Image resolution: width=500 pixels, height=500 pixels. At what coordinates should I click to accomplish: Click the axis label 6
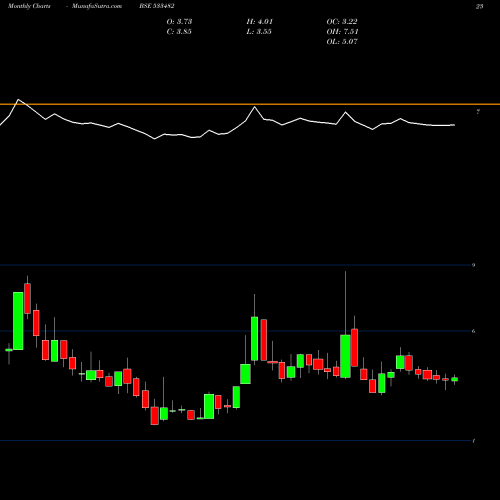coord(473,331)
